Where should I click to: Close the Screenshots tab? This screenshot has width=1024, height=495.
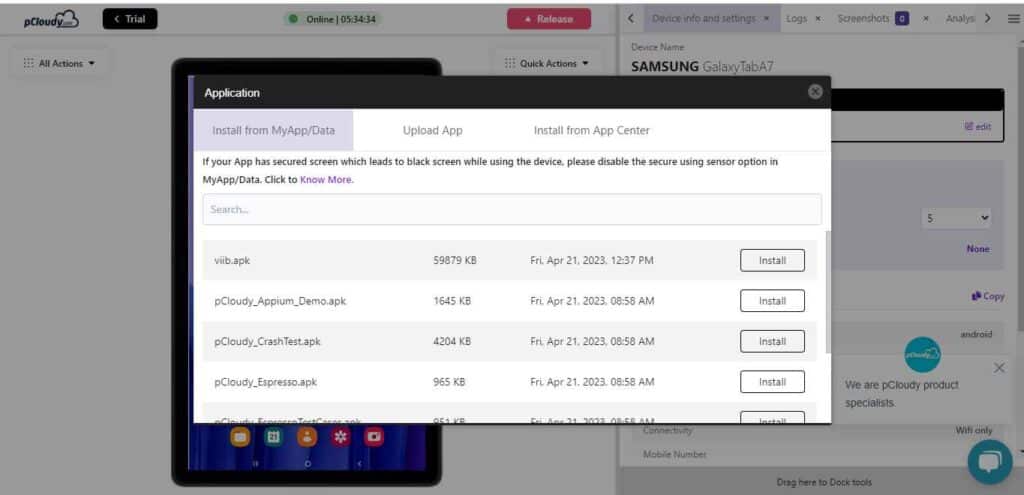click(925, 19)
